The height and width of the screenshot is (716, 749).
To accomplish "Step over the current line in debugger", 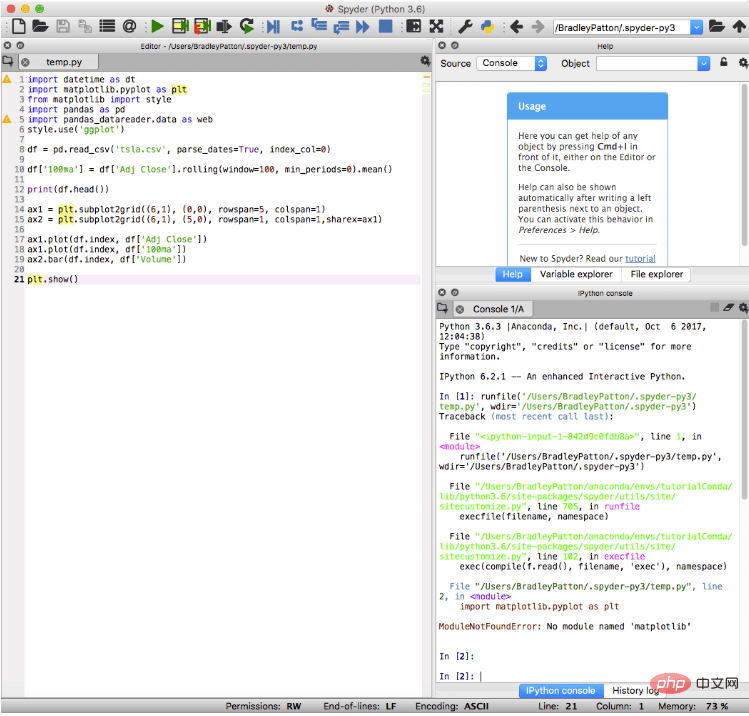I will [297, 26].
